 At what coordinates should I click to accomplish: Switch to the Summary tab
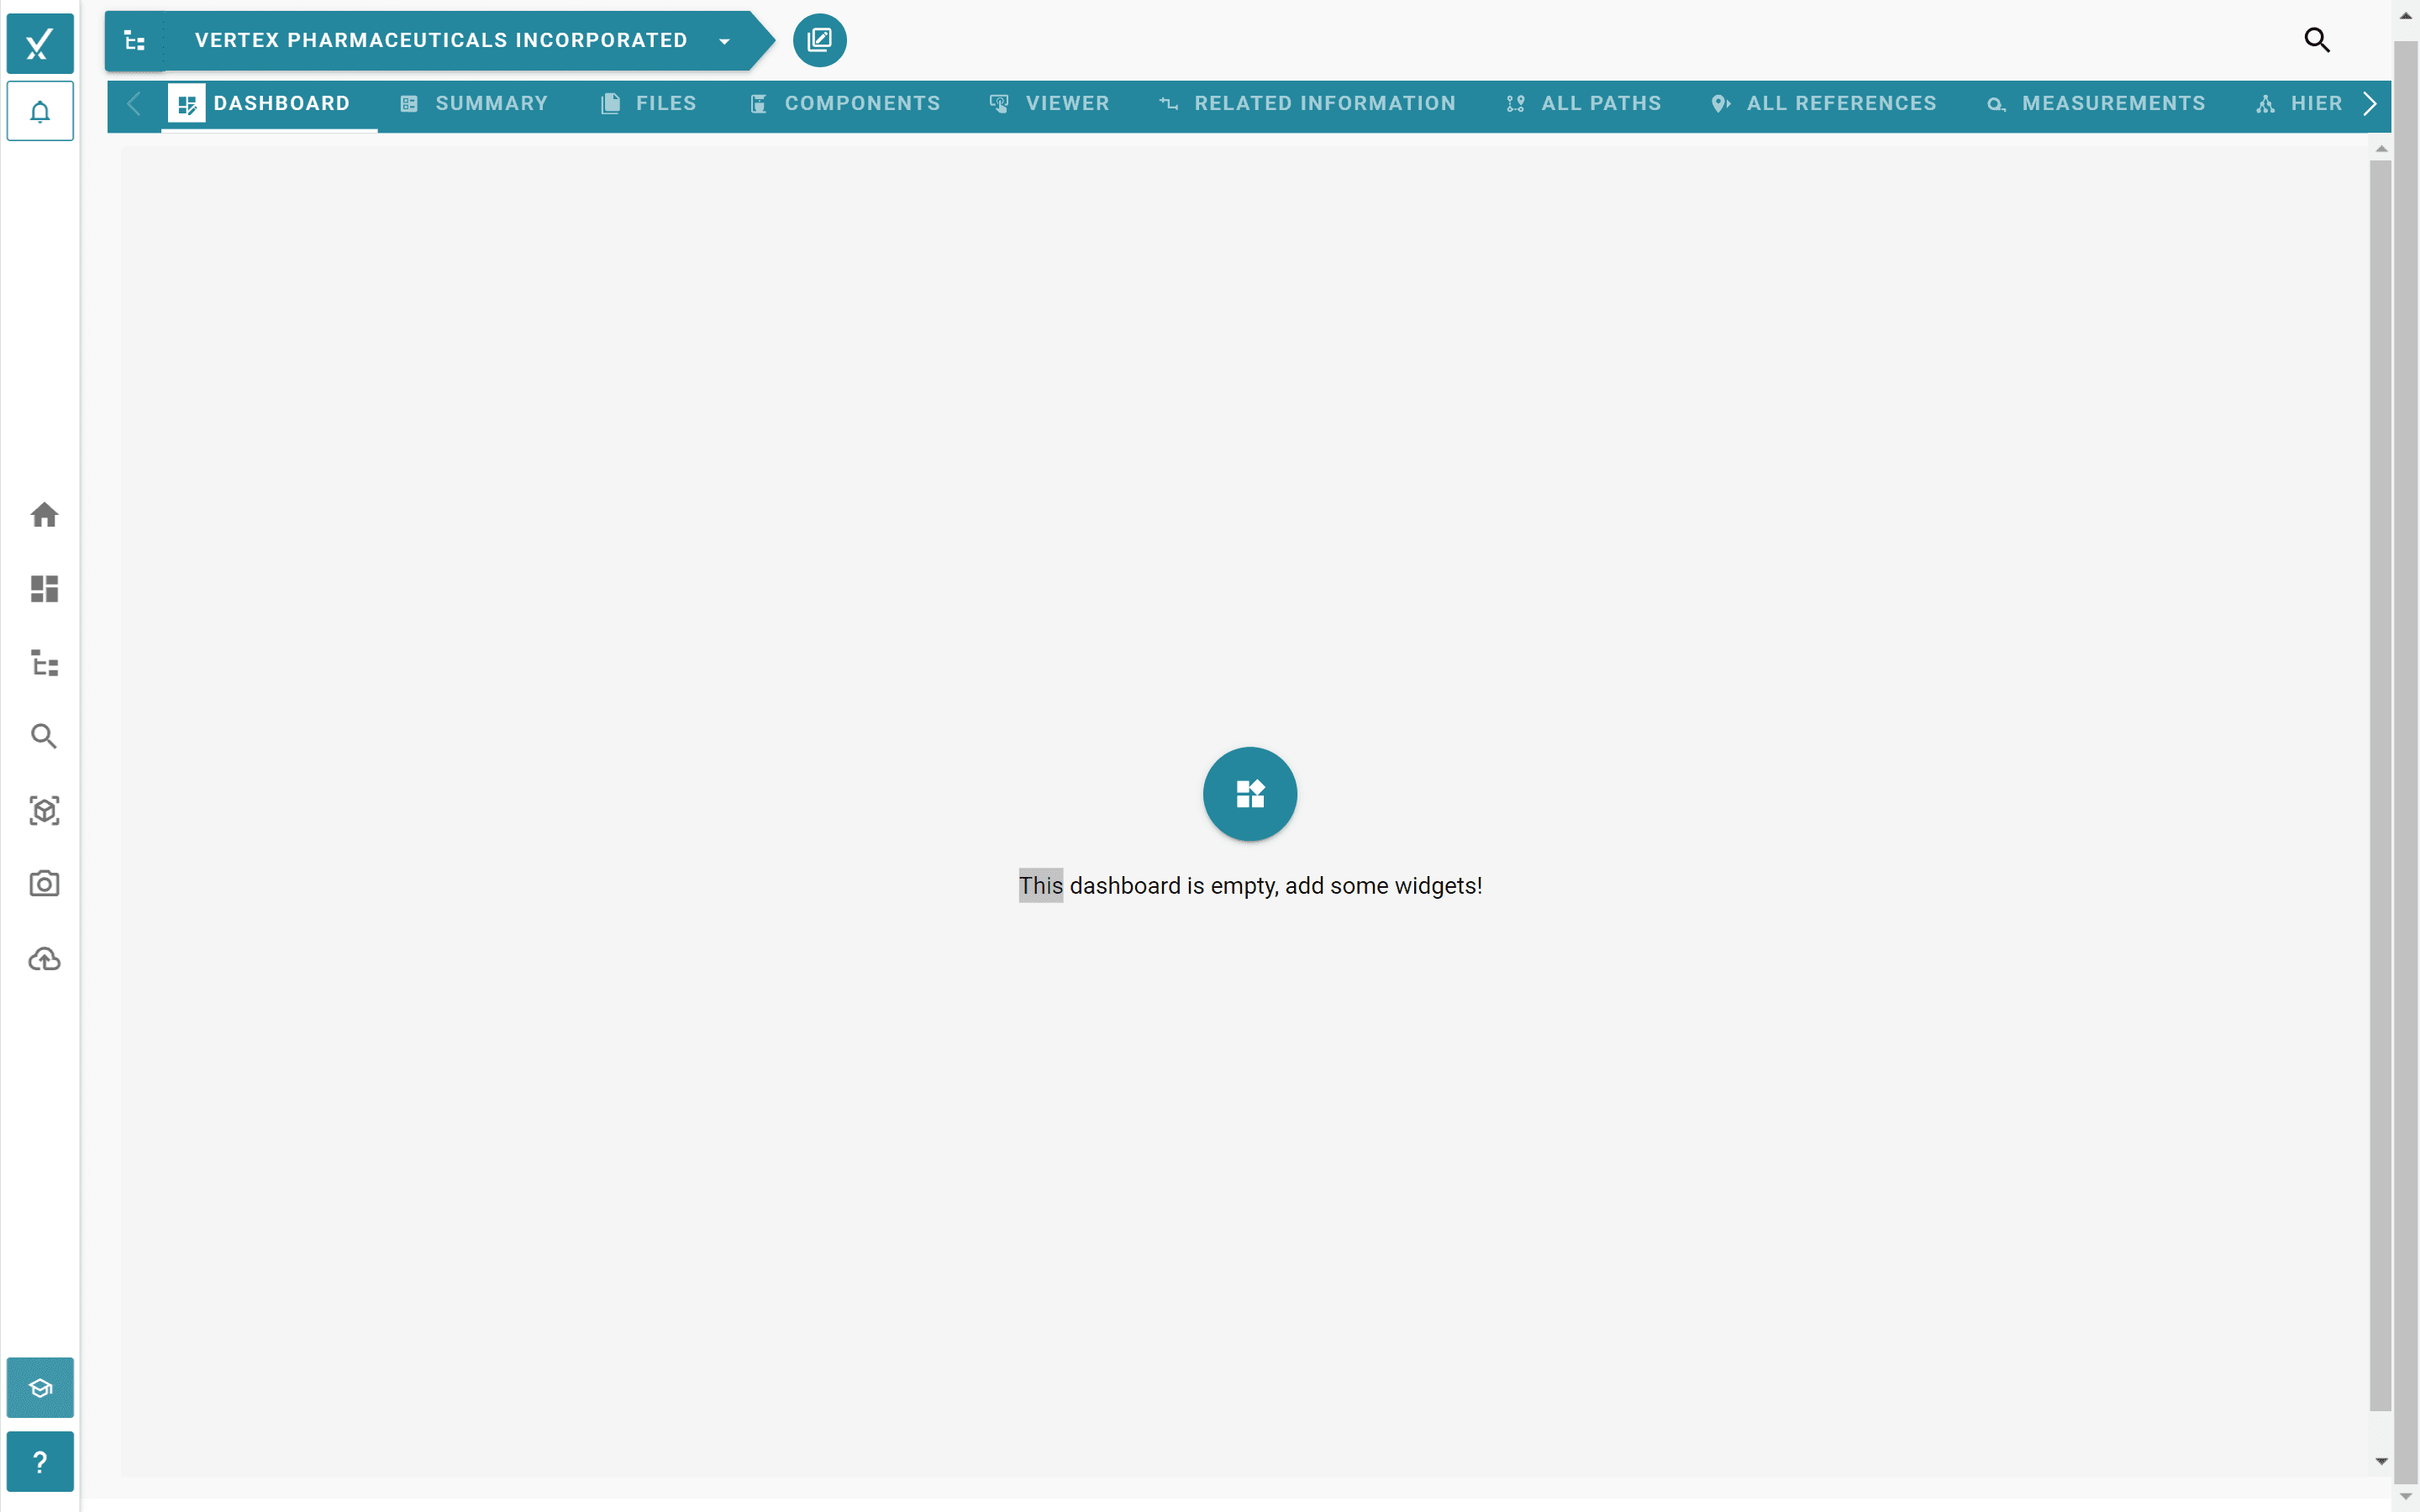pyautogui.click(x=474, y=103)
